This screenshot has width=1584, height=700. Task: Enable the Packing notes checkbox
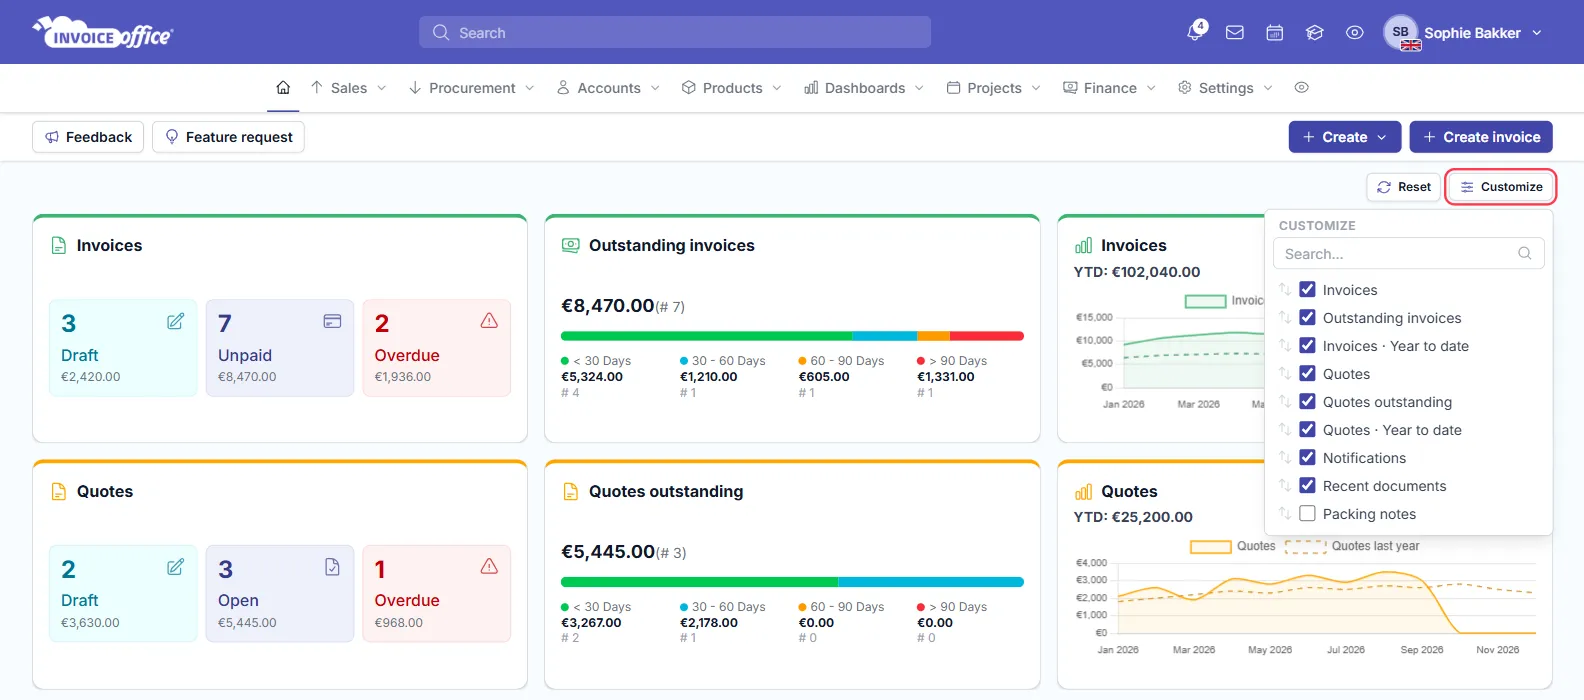[x=1307, y=514]
